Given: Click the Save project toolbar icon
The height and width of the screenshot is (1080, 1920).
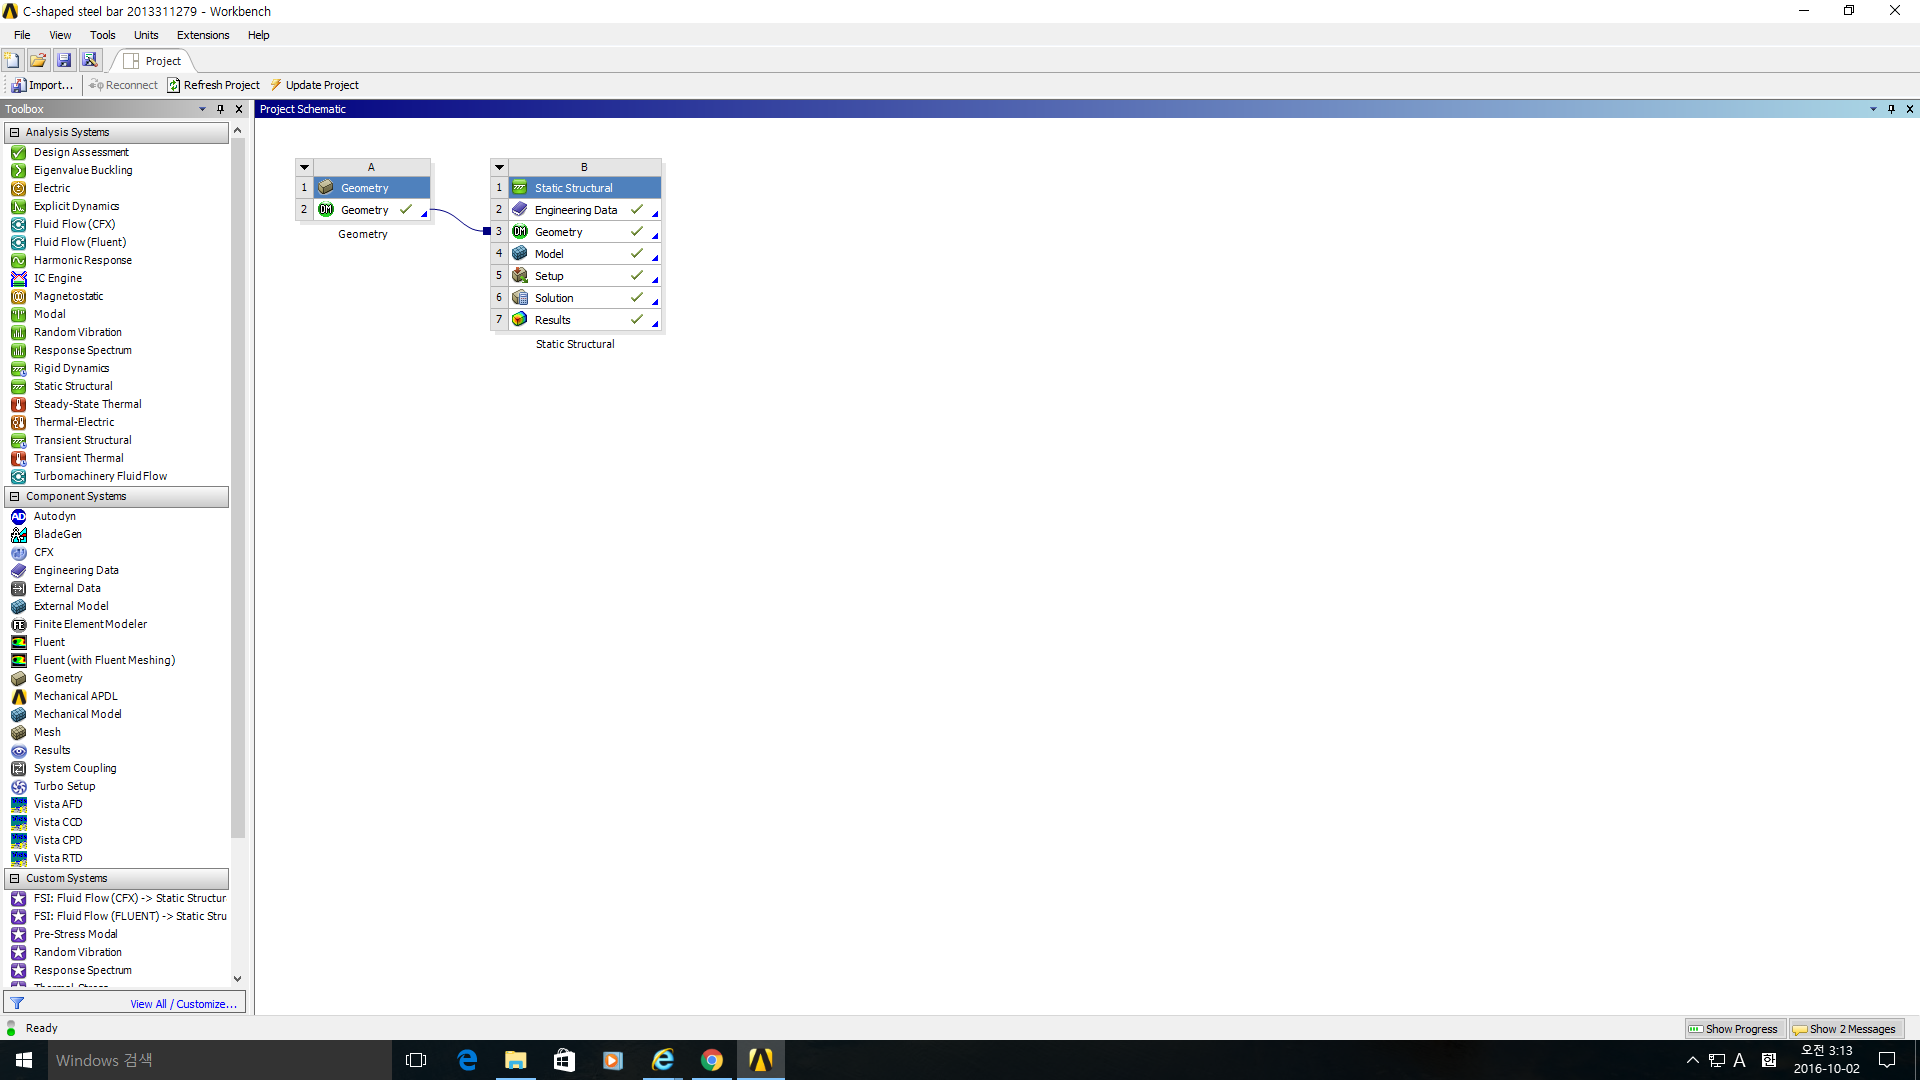Looking at the screenshot, I should (64, 60).
